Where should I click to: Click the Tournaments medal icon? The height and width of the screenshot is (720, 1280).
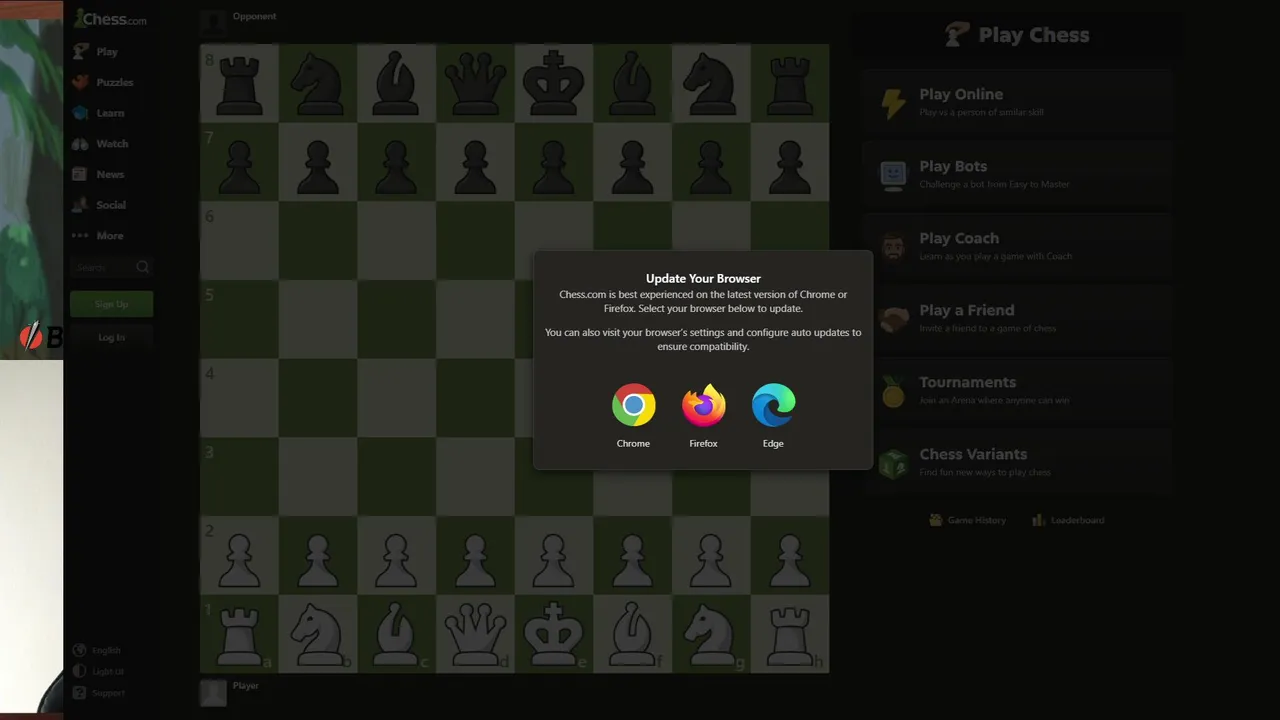(893, 391)
